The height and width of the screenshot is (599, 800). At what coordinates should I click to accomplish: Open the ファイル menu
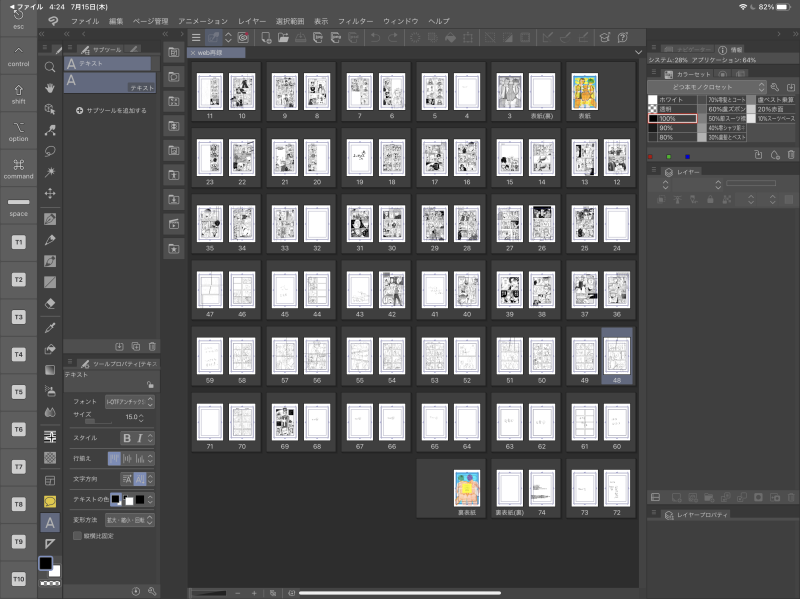pyautogui.click(x=85, y=21)
